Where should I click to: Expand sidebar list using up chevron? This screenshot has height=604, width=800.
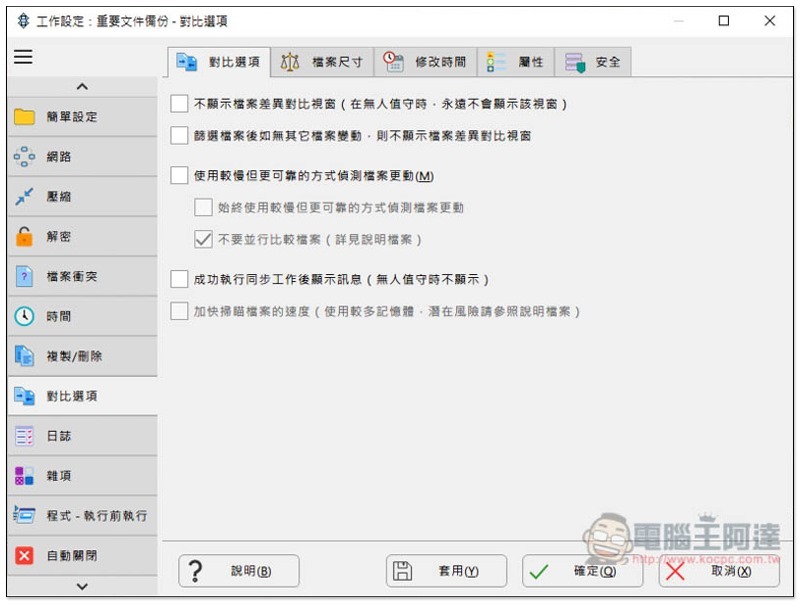click(82, 87)
